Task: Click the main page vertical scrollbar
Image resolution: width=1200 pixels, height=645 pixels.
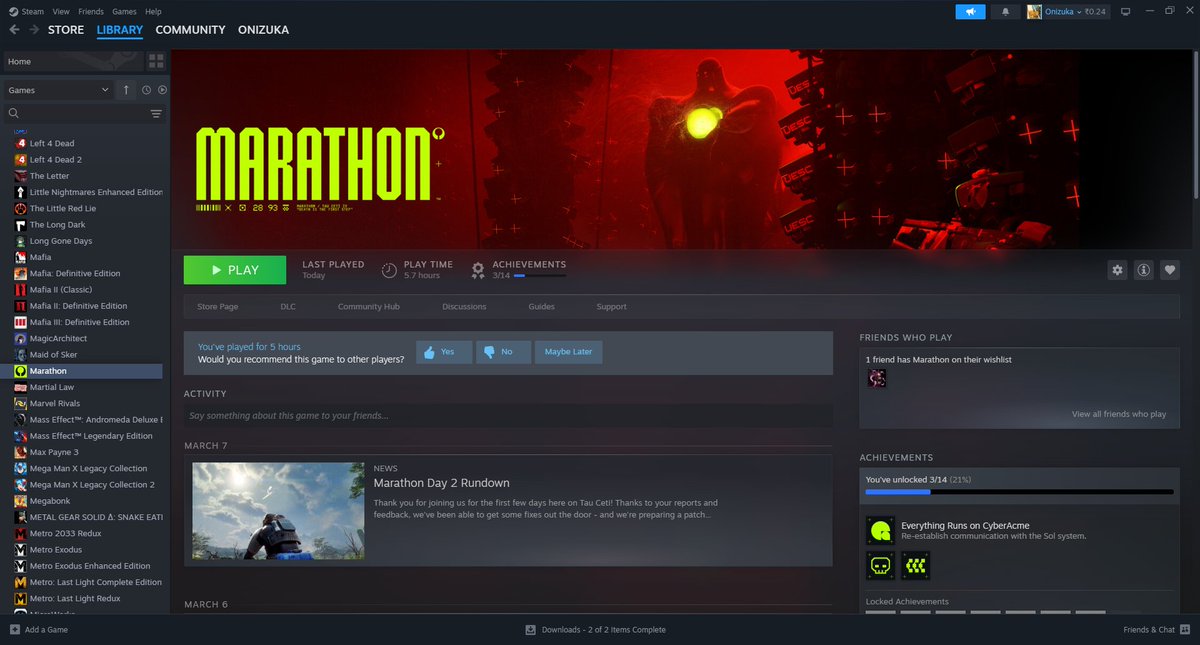Action: pyautogui.click(x=1194, y=125)
